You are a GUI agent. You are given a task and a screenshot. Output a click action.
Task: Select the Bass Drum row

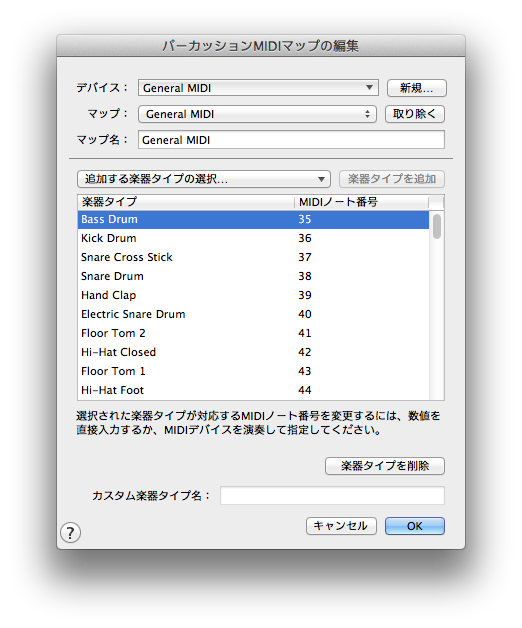253,219
